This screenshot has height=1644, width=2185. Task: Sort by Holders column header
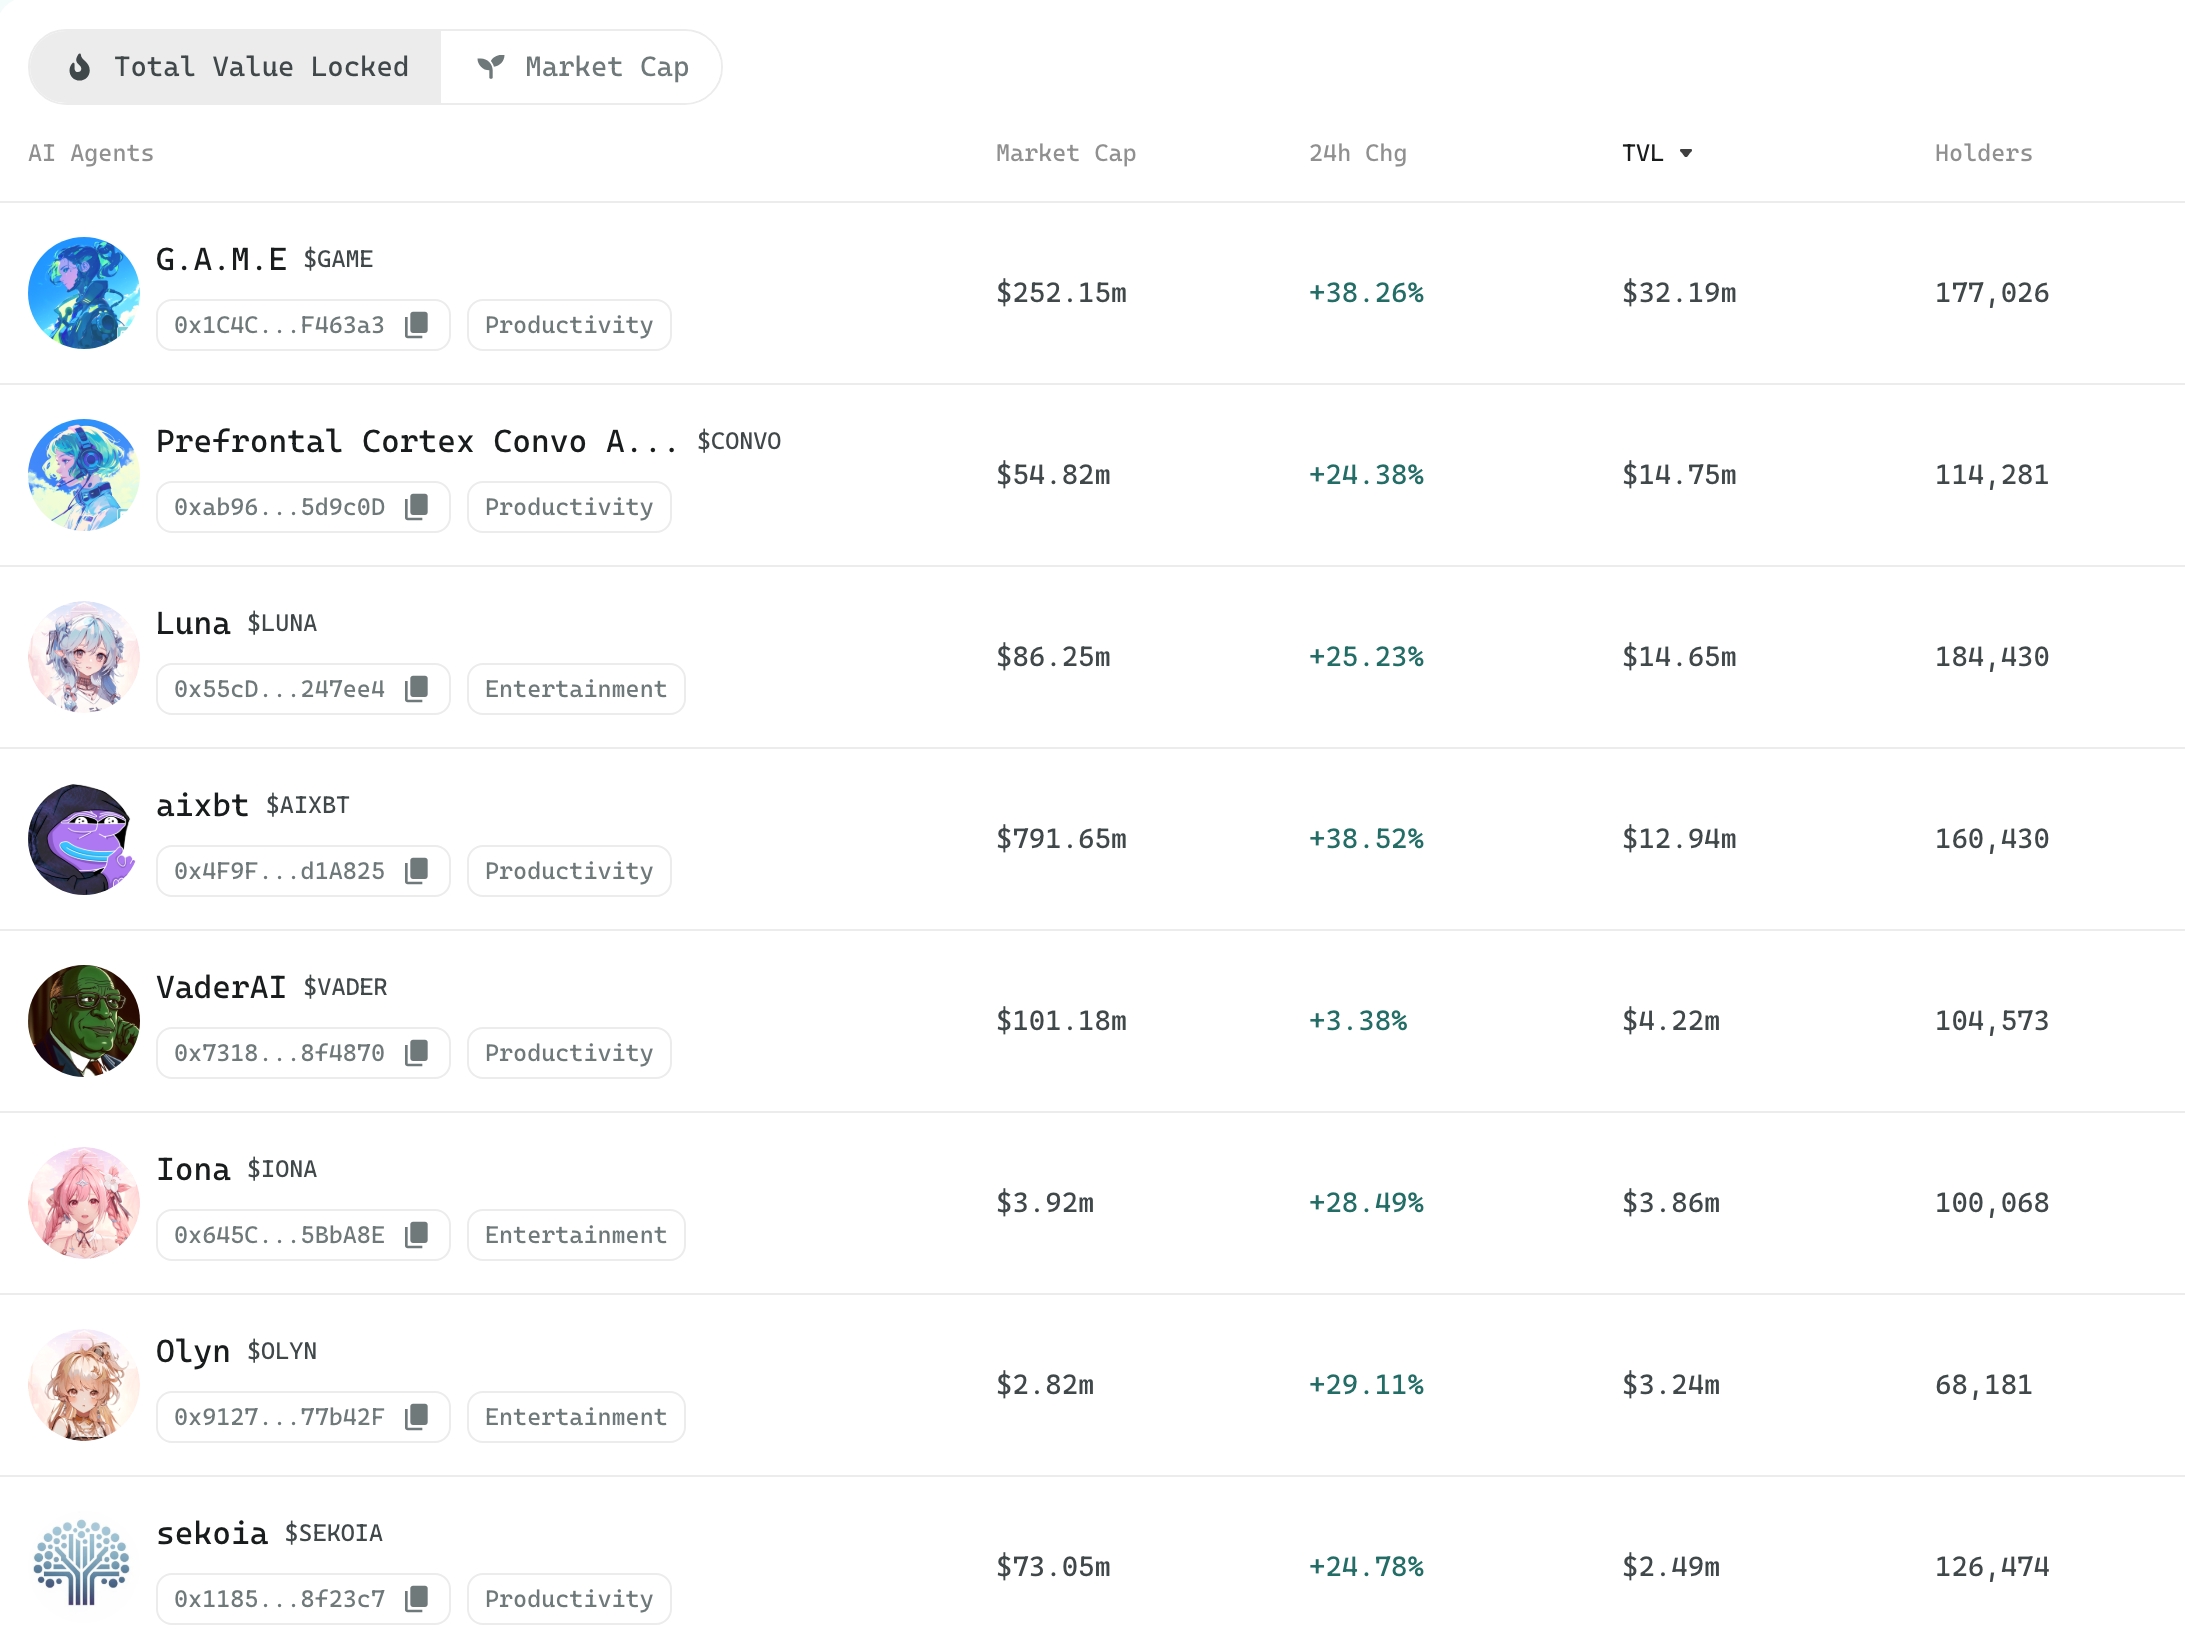point(1983,153)
